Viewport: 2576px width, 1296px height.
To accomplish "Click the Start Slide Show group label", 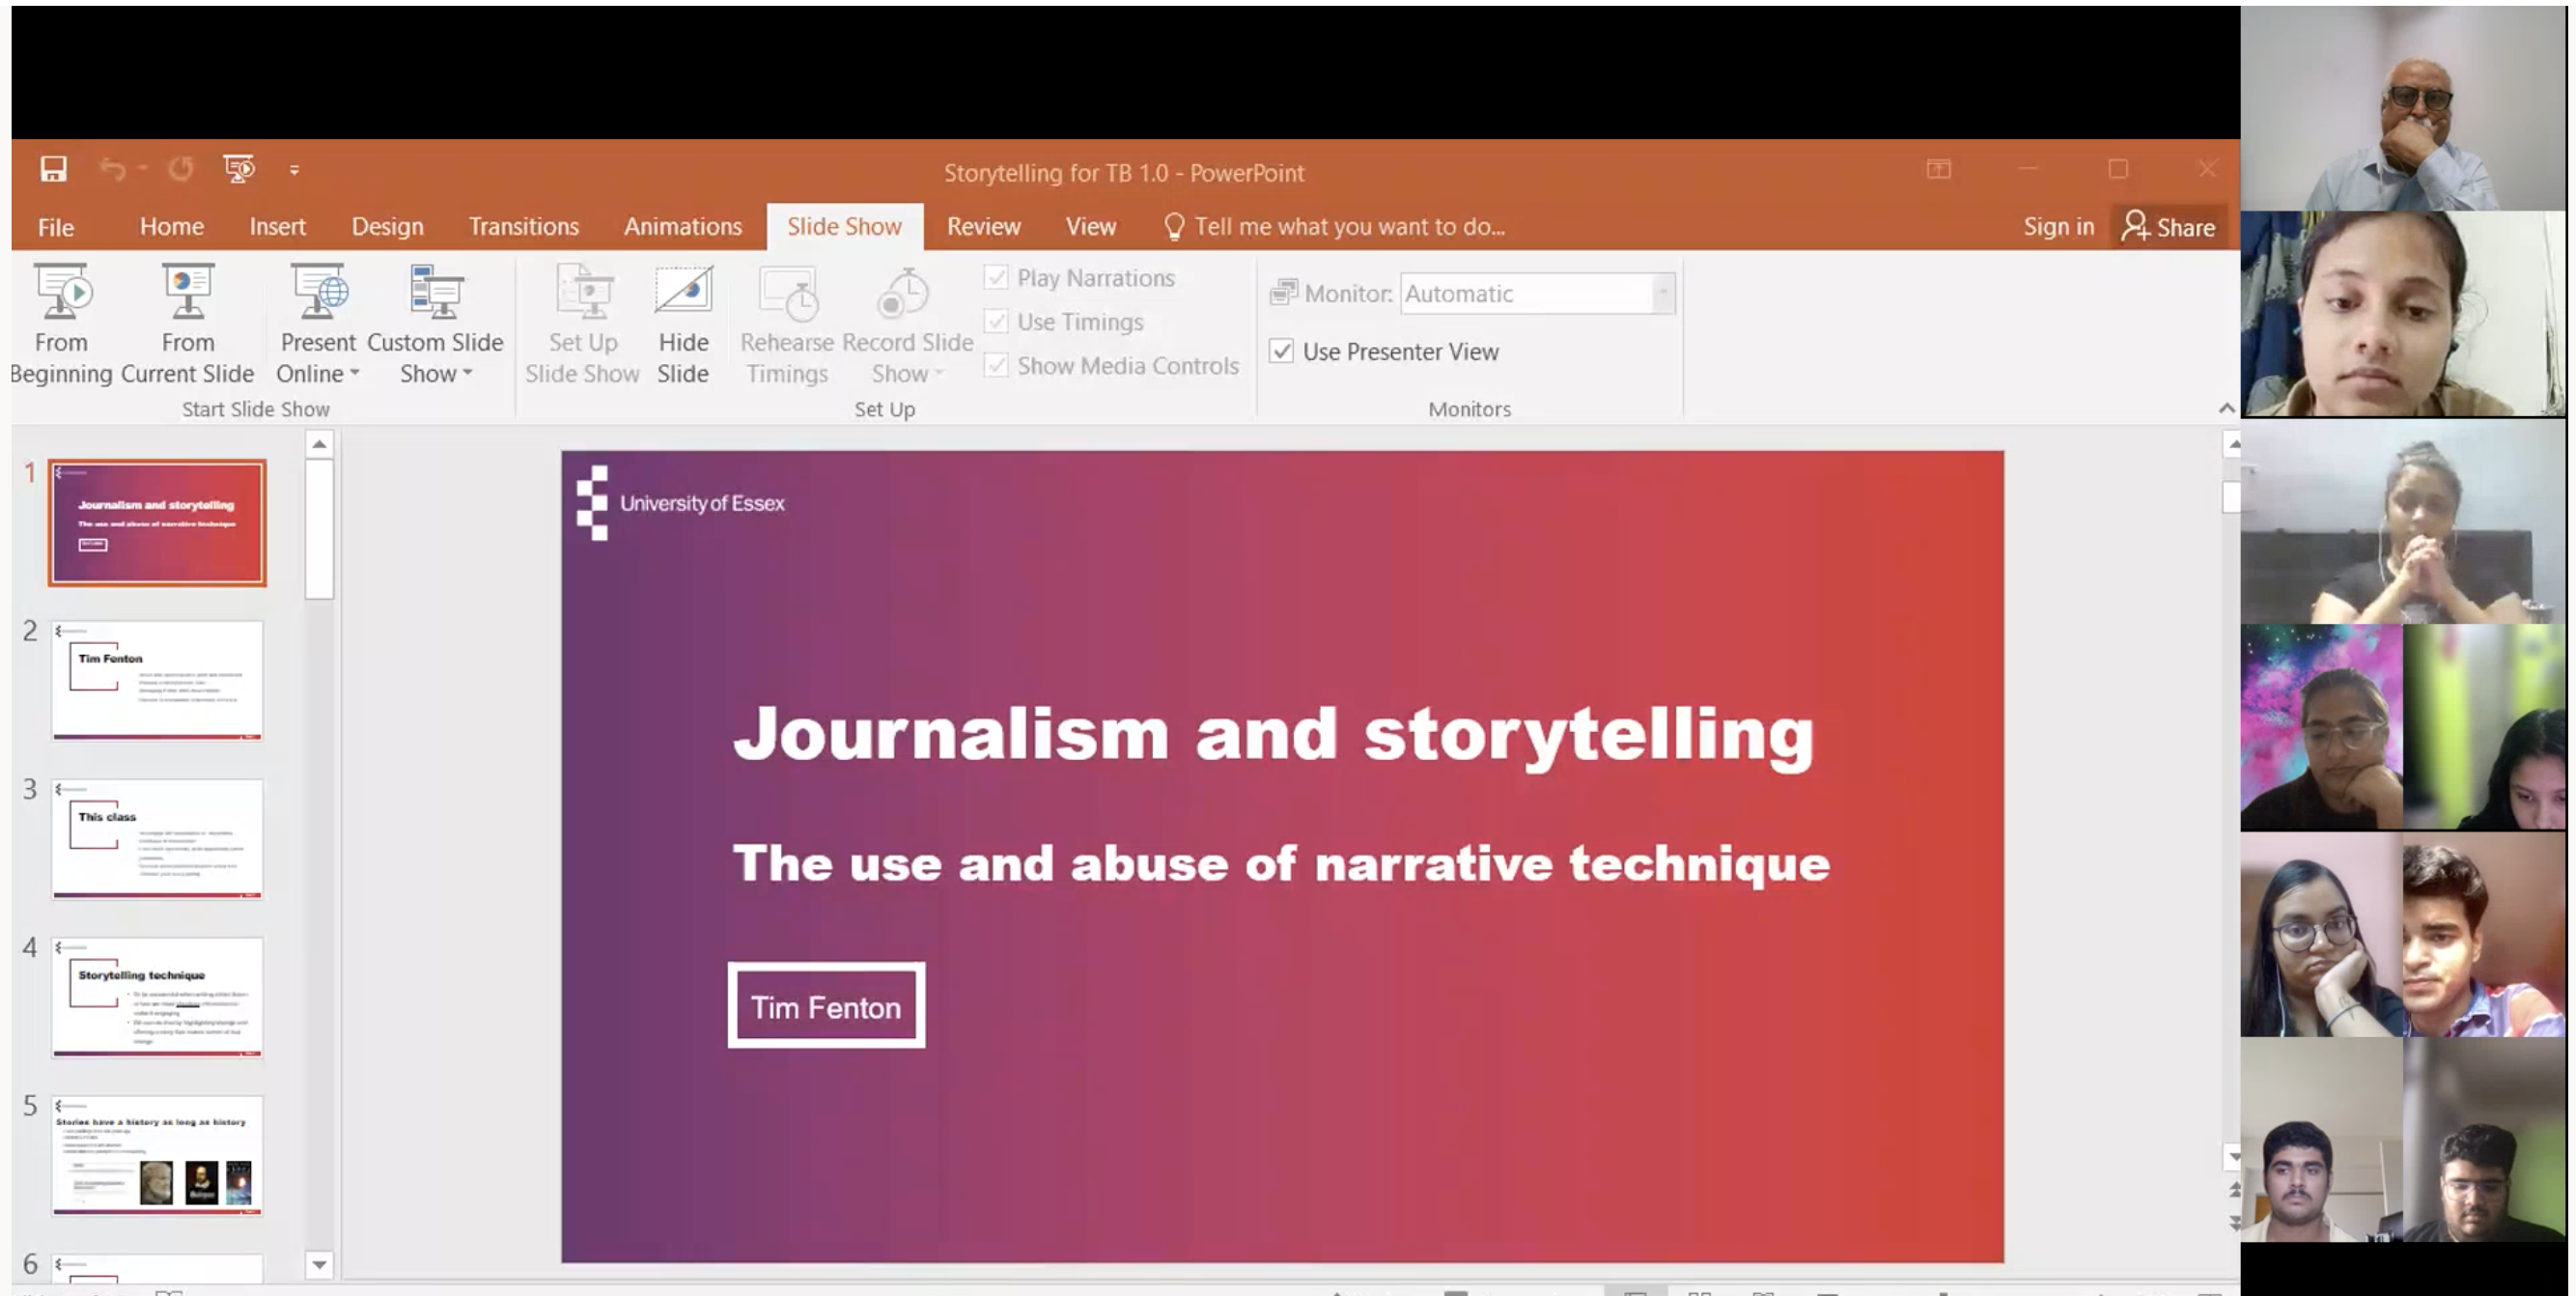I will coord(256,409).
